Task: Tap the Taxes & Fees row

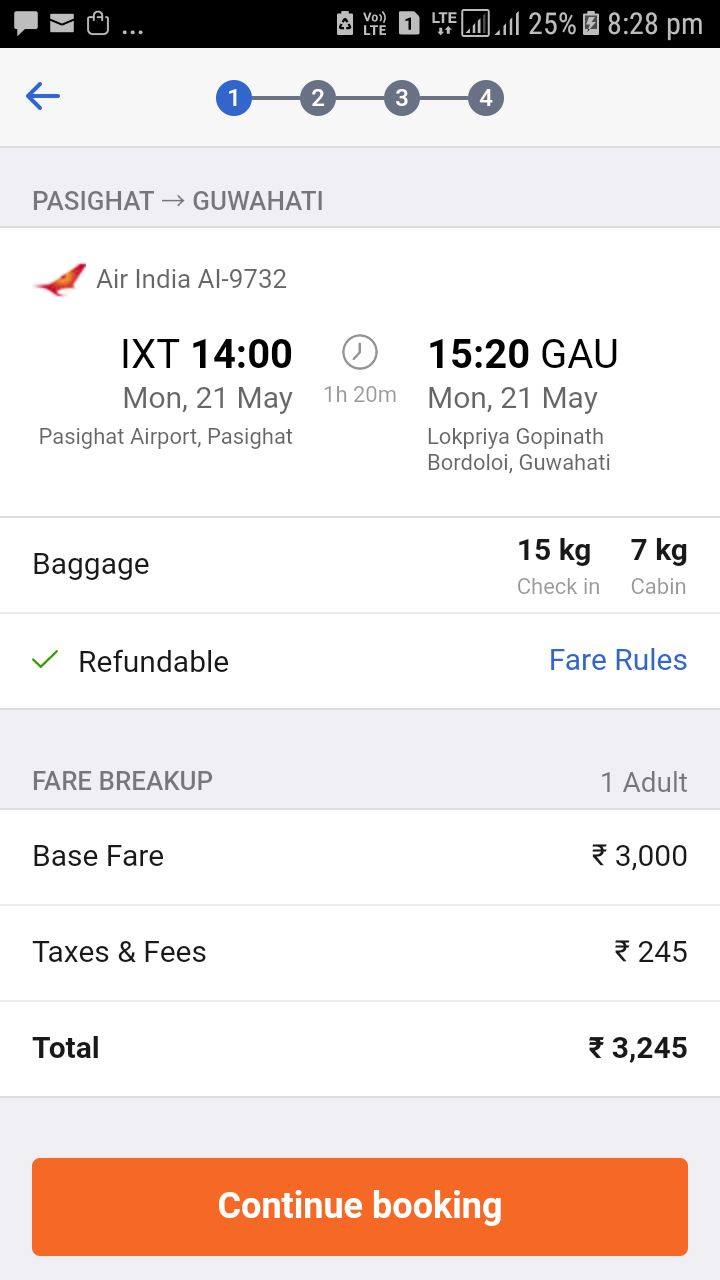Action: tap(360, 953)
